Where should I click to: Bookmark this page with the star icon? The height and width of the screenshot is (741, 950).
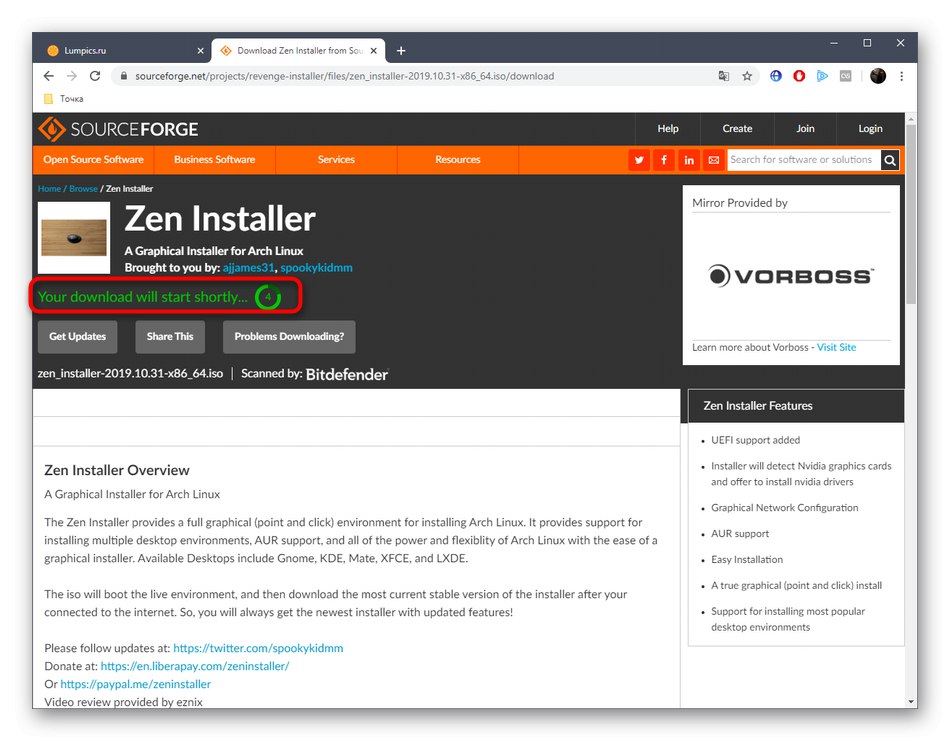(747, 76)
